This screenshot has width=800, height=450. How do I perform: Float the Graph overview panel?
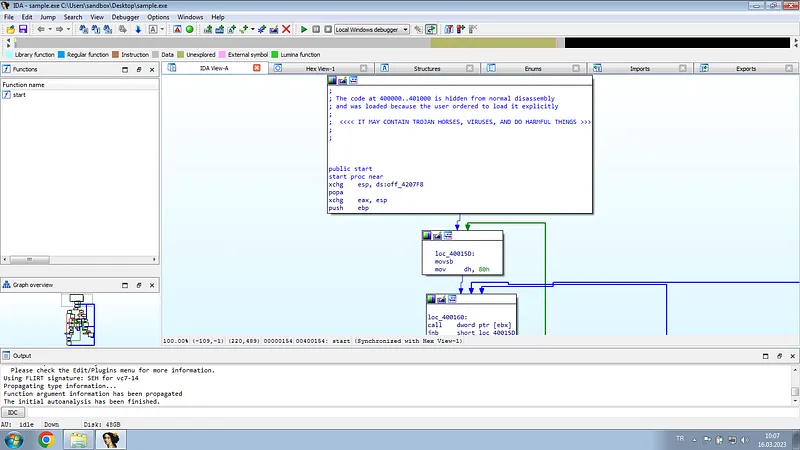139,285
